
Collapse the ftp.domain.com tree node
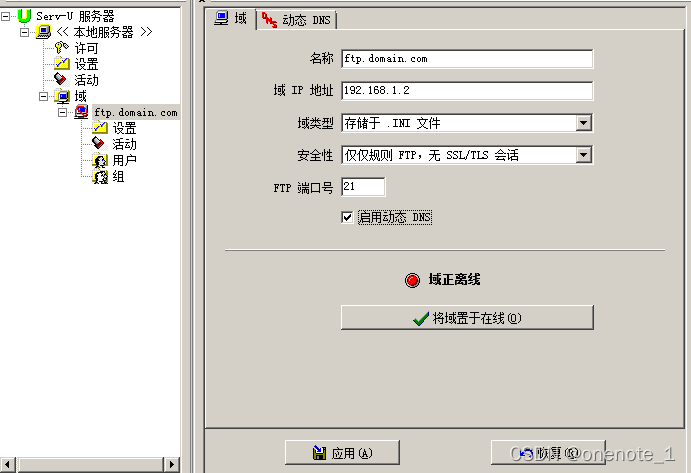pyautogui.click(x=63, y=112)
